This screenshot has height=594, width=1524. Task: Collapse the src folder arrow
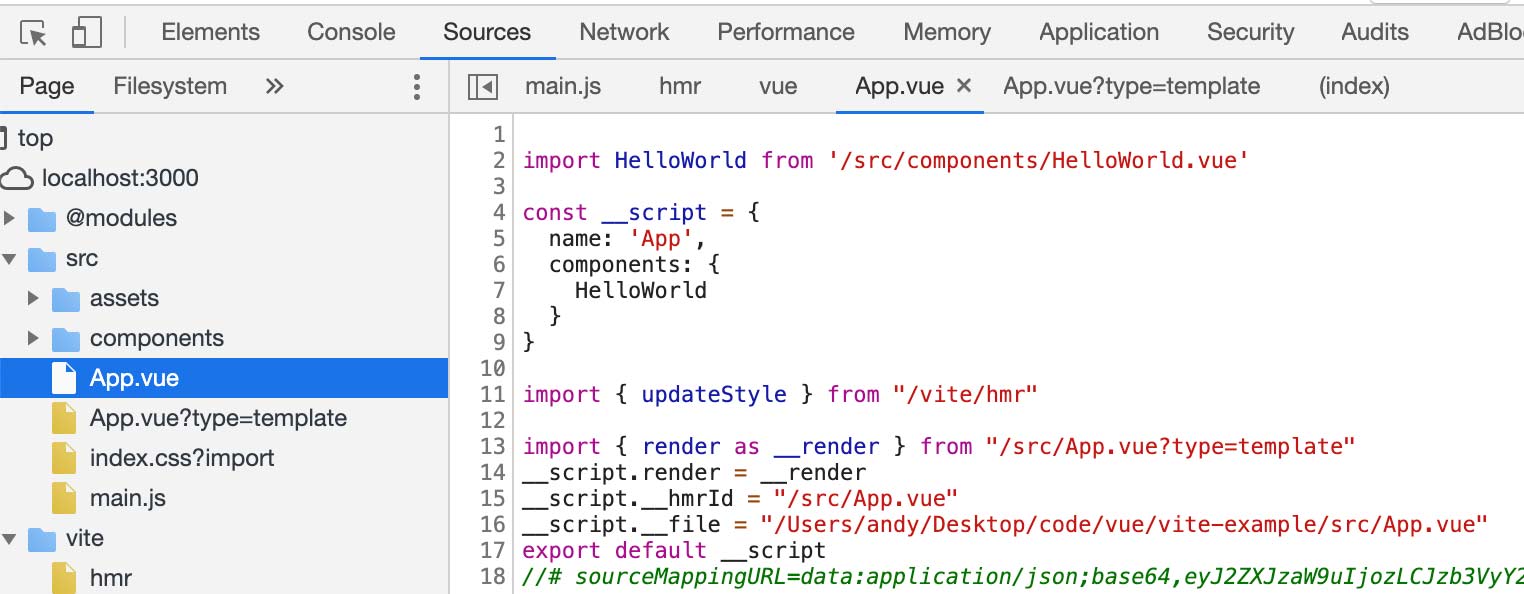[10, 259]
